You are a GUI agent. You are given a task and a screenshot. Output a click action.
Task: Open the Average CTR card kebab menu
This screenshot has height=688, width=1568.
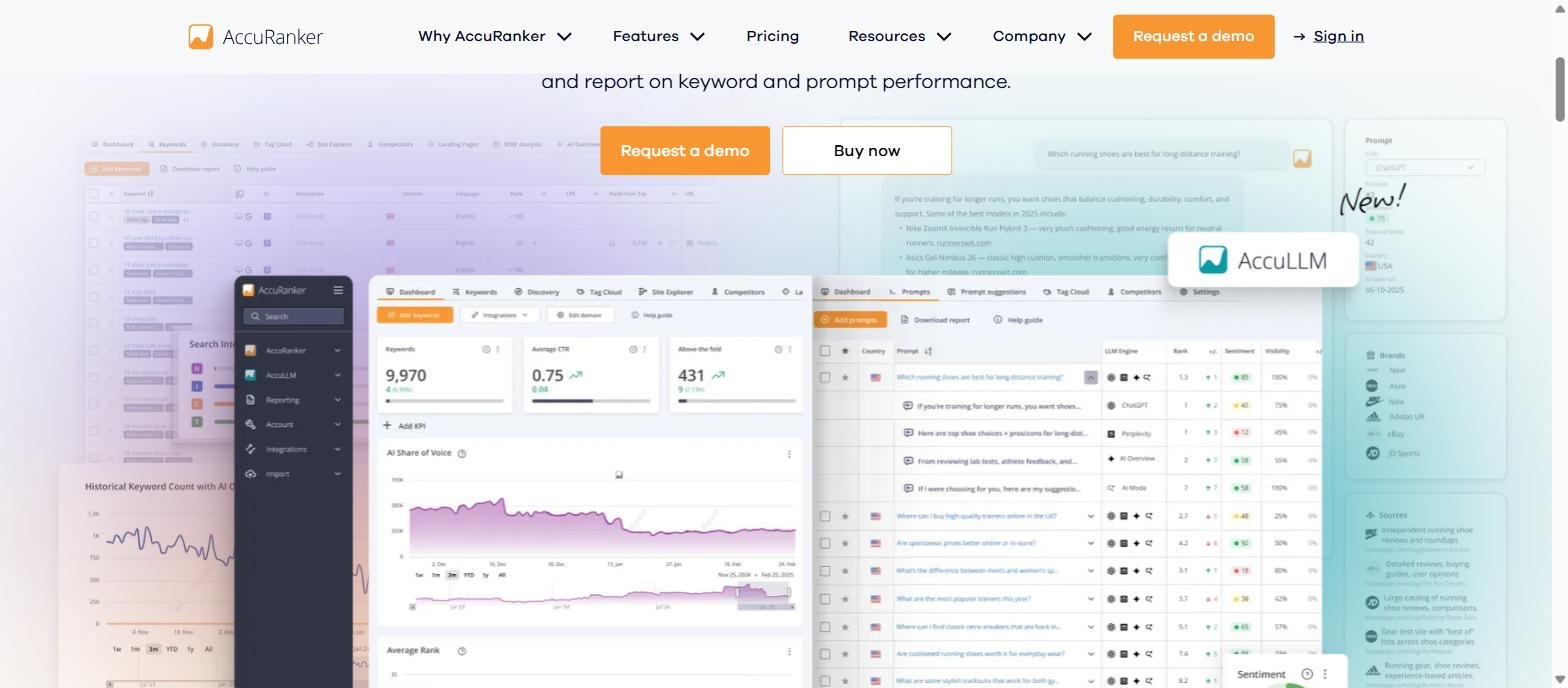(644, 349)
